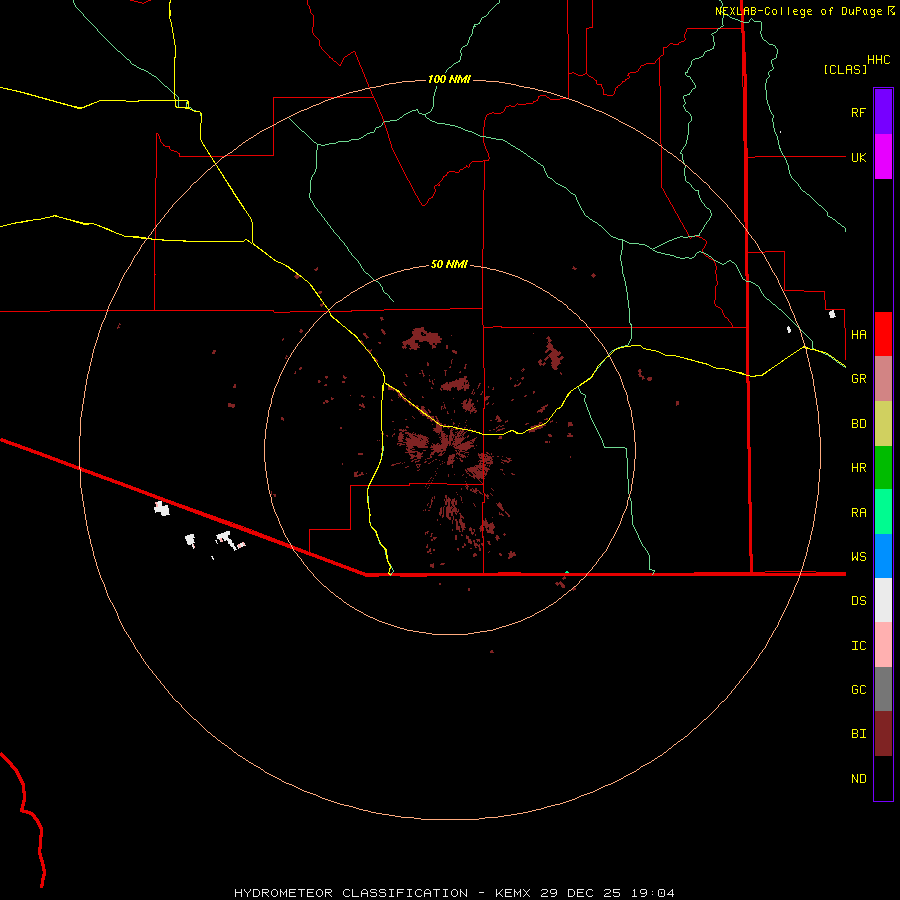Click the HA red legend swatch

[883, 334]
